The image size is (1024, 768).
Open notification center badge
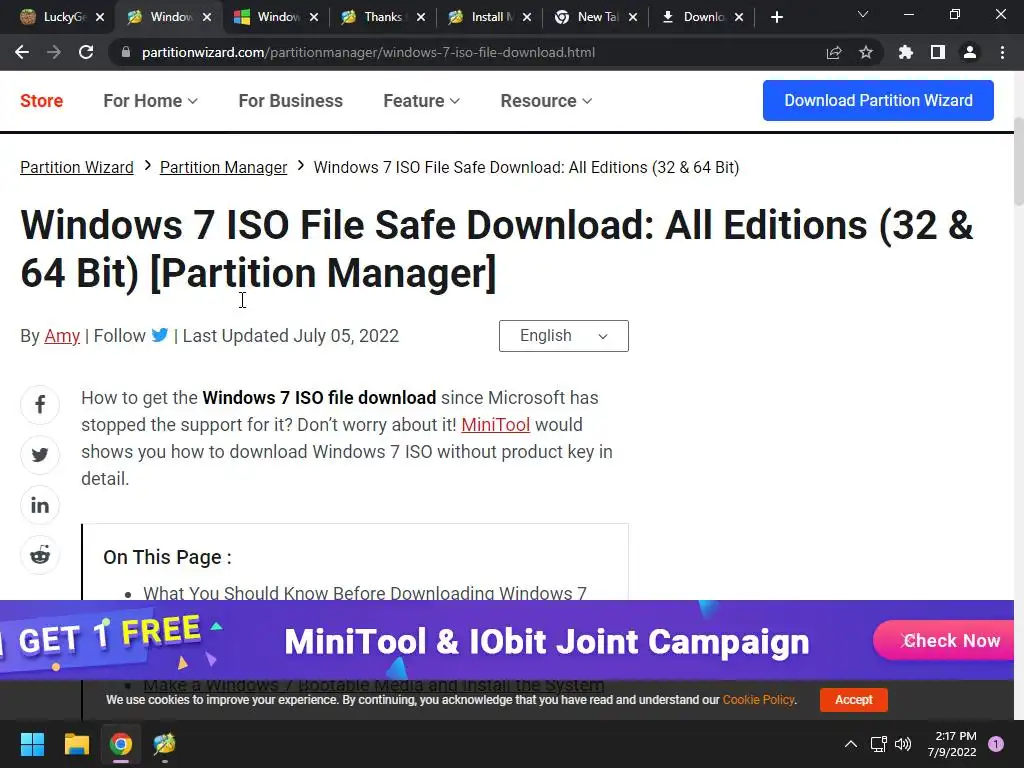(x=996, y=744)
